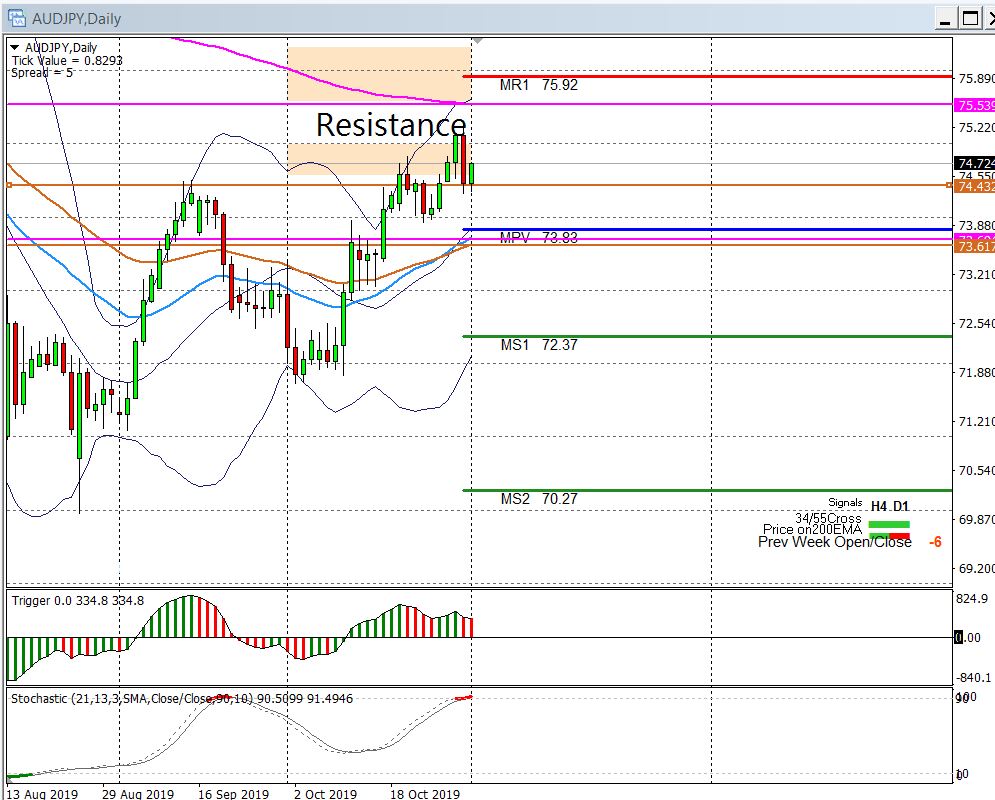This screenshot has width=995, height=800.
Task: Click the black triangle beside AUDJPY,Daily label
Action: 14,47
